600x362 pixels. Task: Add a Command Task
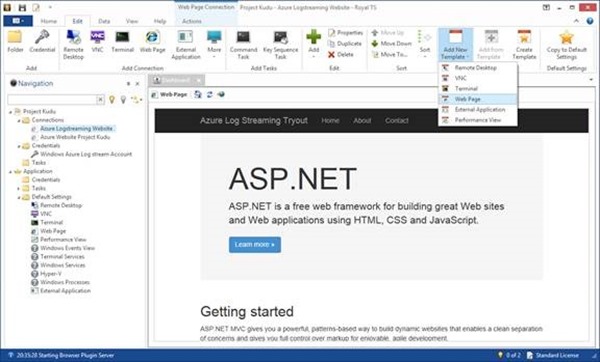click(x=243, y=45)
